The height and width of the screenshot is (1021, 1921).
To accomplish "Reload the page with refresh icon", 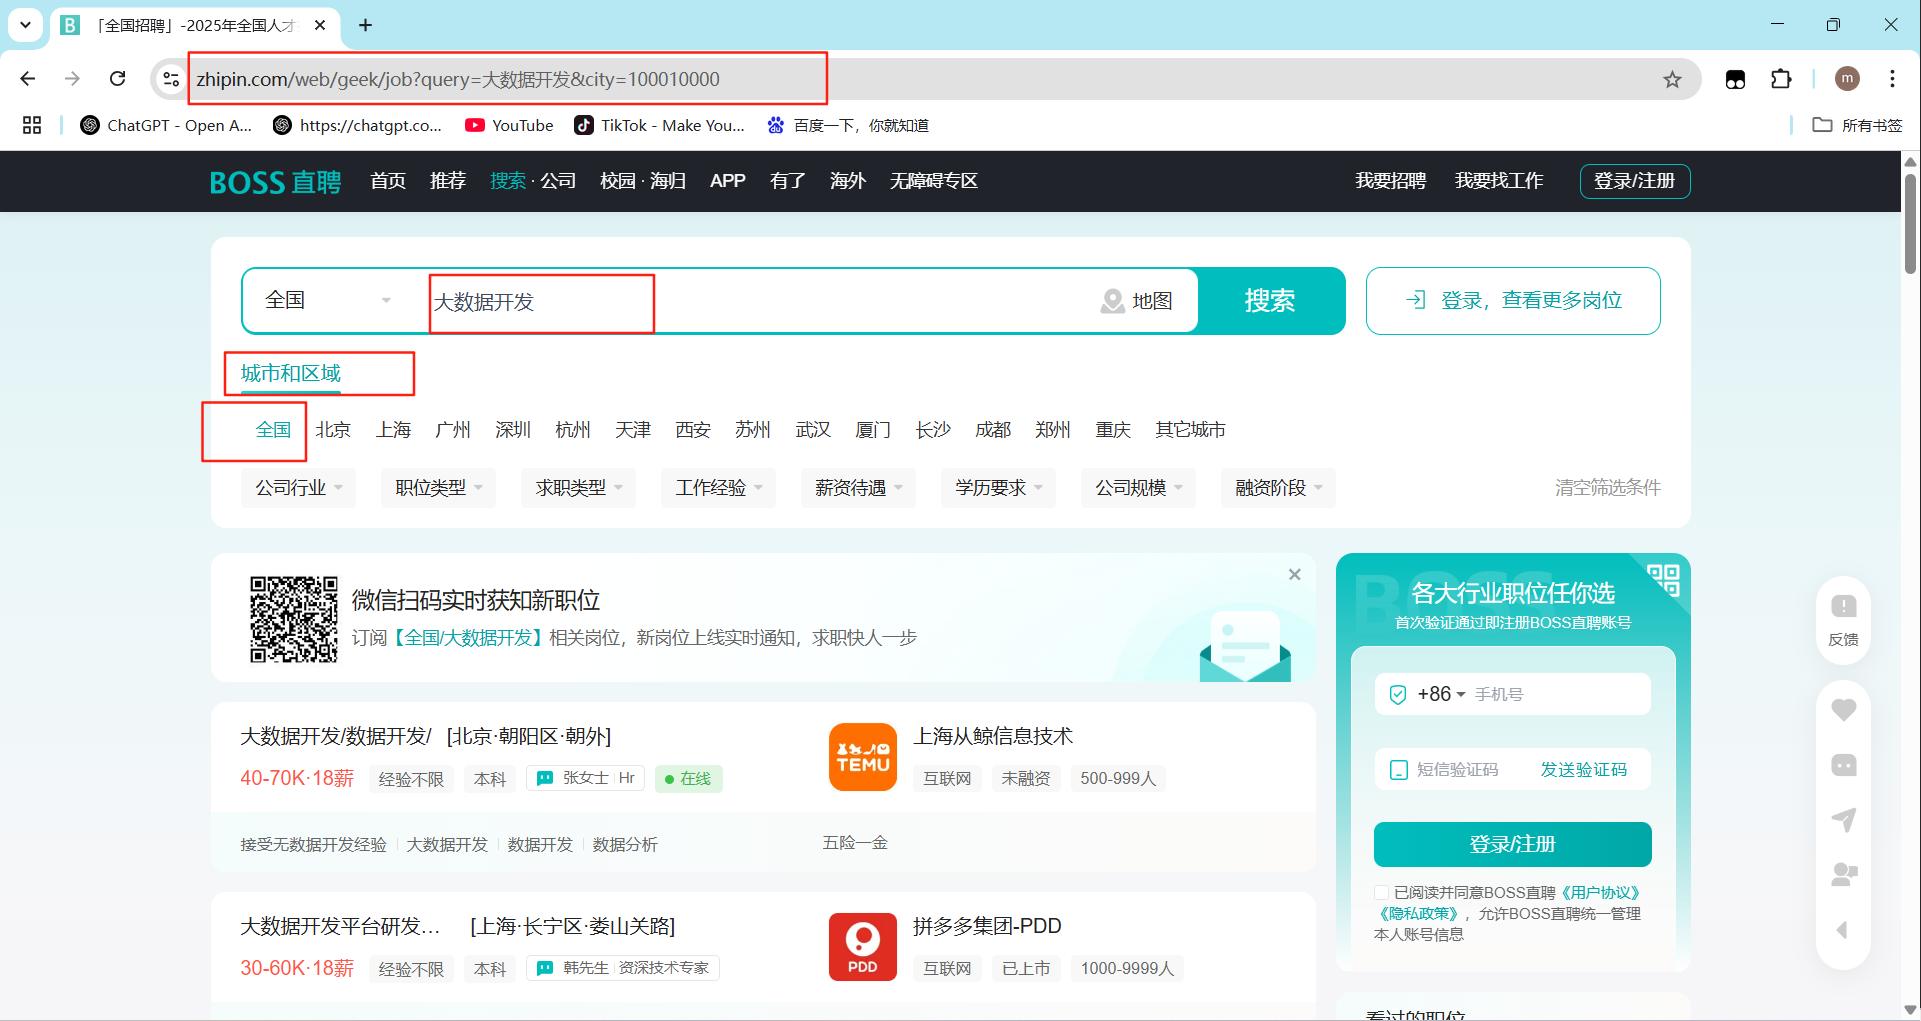I will click(x=117, y=79).
